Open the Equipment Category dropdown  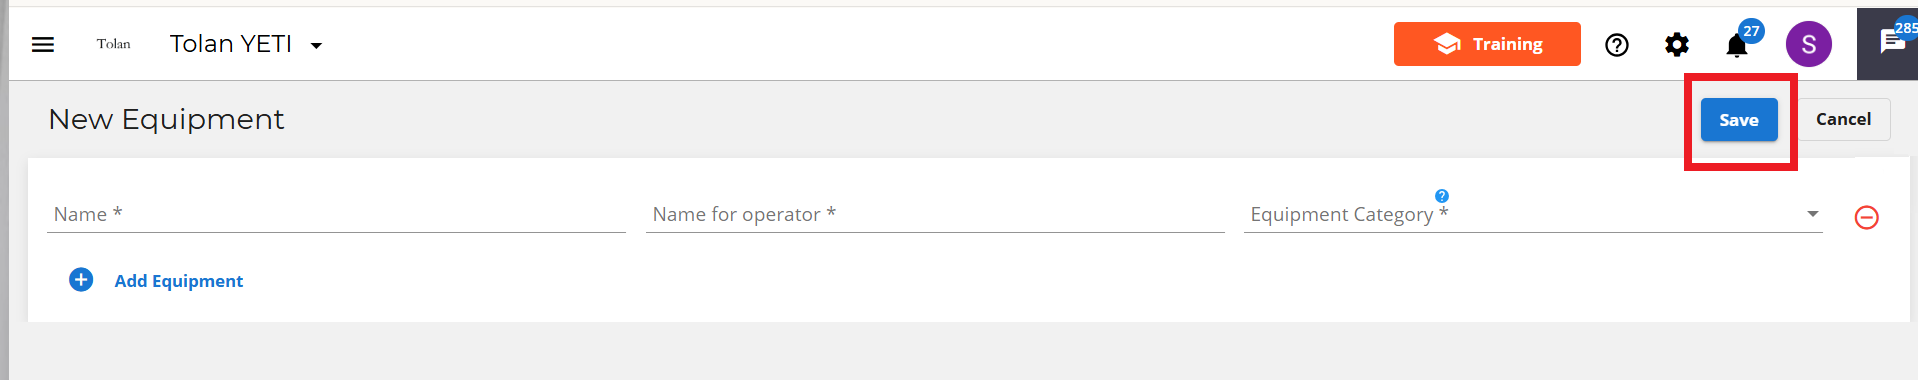[x=1533, y=214]
